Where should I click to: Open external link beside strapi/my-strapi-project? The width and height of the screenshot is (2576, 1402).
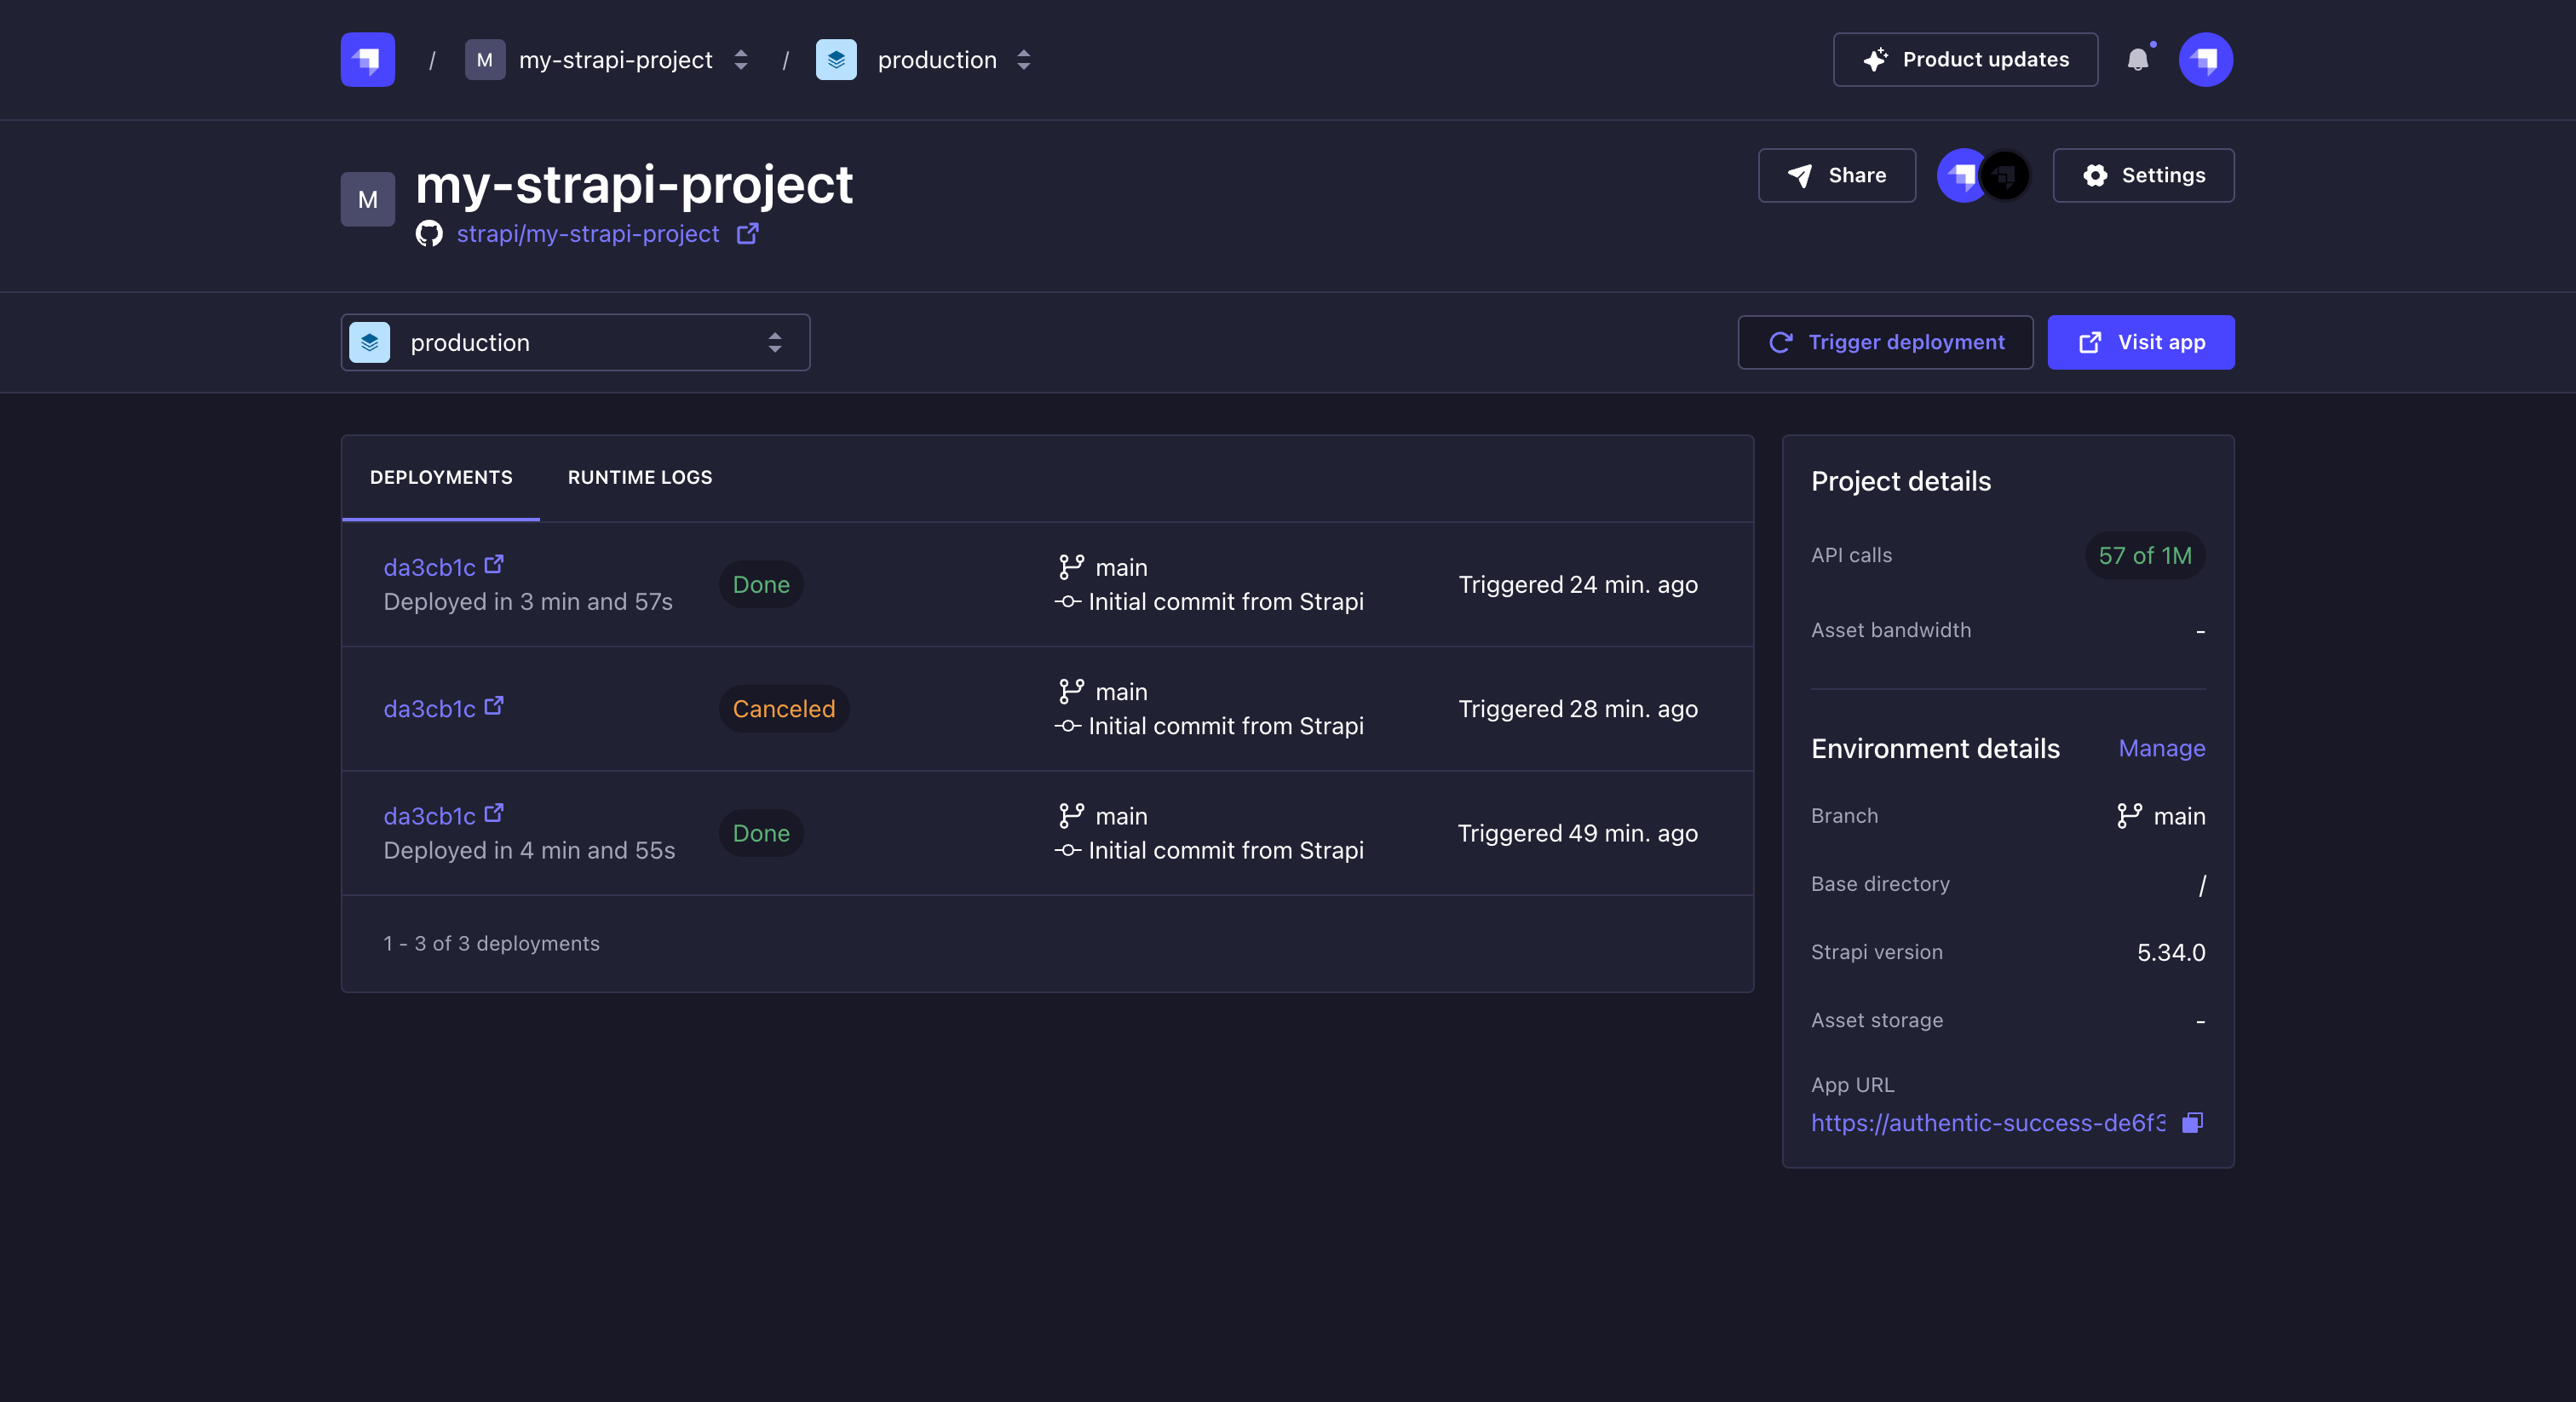(747, 234)
